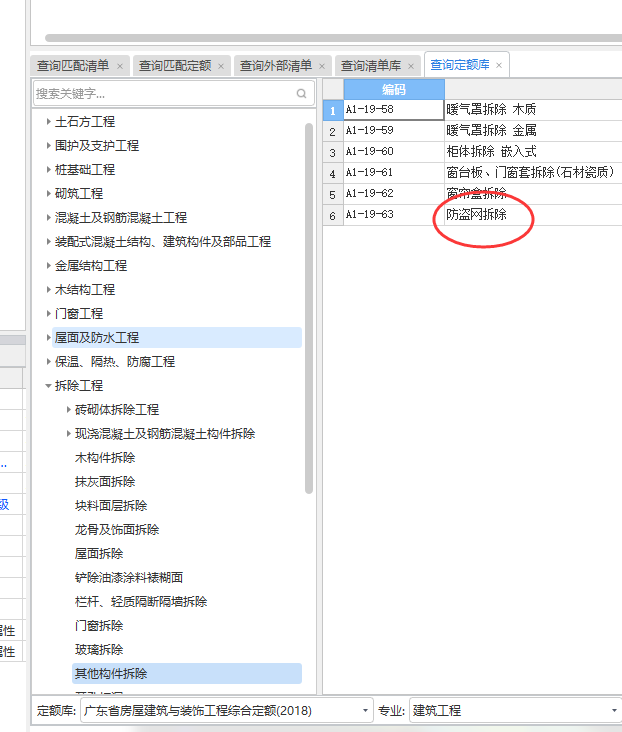
Task: Select 铲除油漆涂料裱糊面 tree item
Action: pos(129,577)
